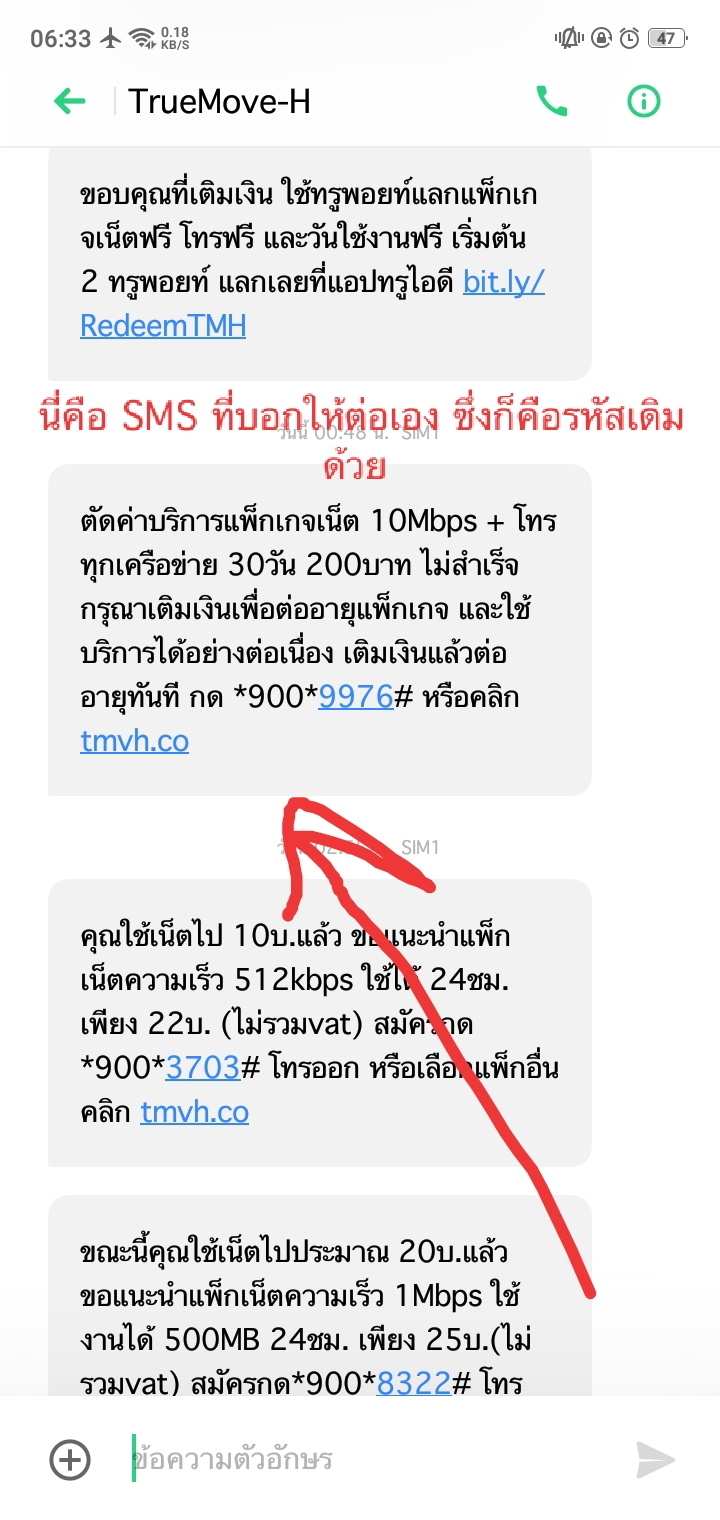
Task: Focus the text message input field
Action: click(370, 1460)
